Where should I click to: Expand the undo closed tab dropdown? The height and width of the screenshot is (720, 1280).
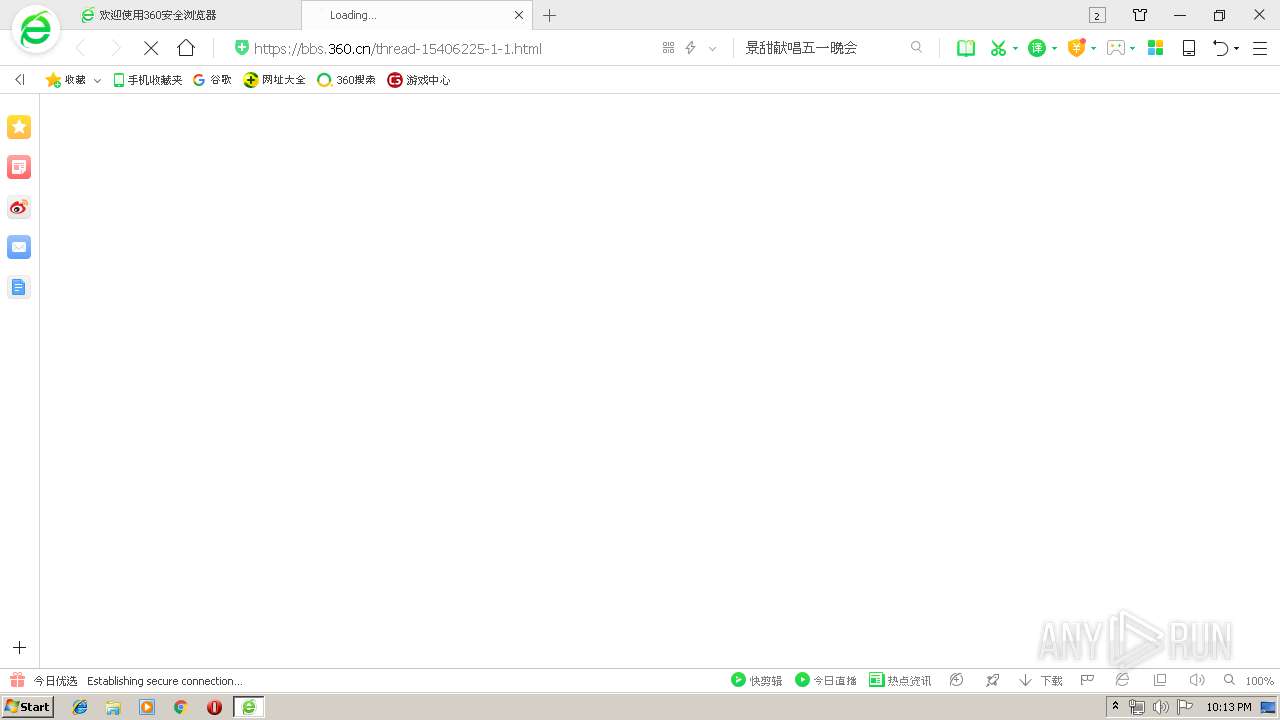(1236, 48)
